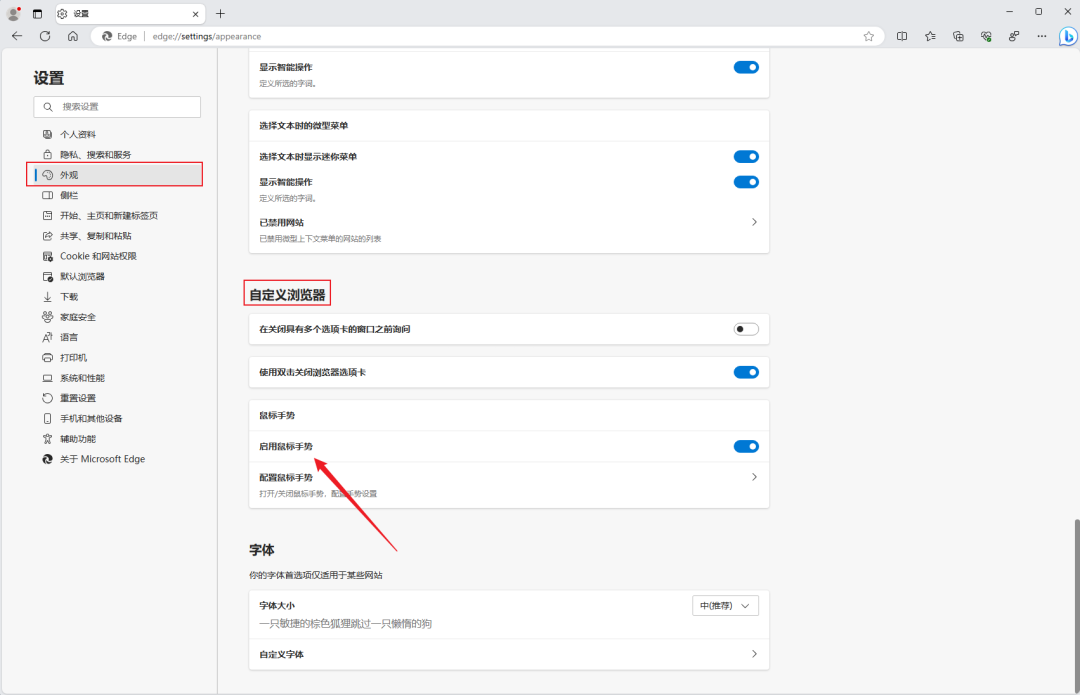This screenshot has height=695, width=1080.
Task: Open 字体大小 dropdown 中(推荐)
Action: point(725,605)
